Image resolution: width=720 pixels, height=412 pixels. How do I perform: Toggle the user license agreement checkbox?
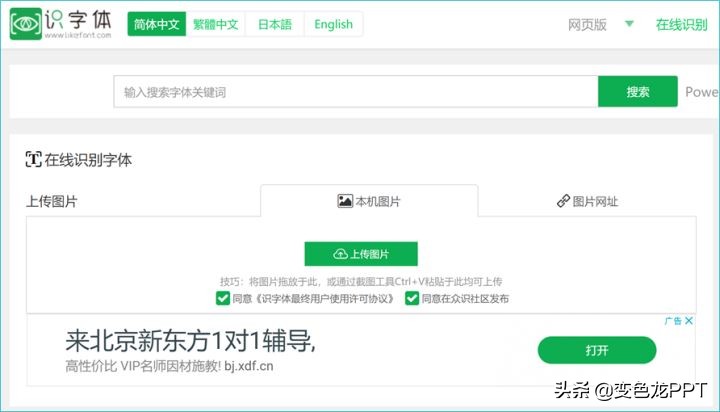(223, 299)
